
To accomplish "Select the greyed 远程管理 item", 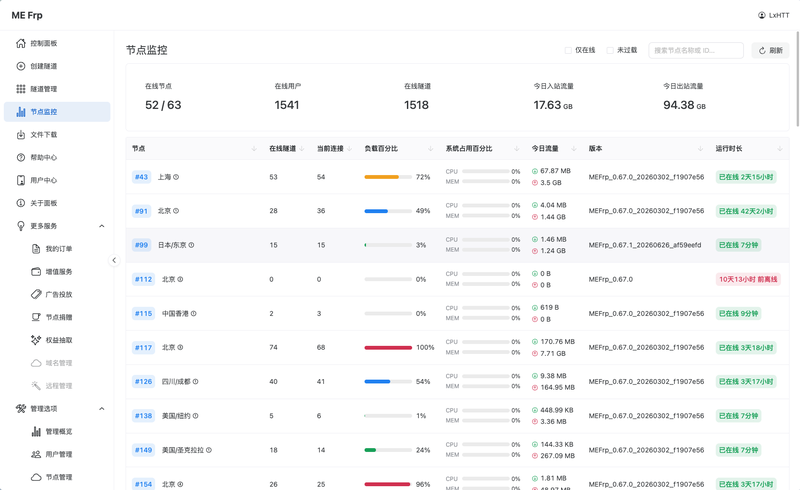I will (x=57, y=386).
